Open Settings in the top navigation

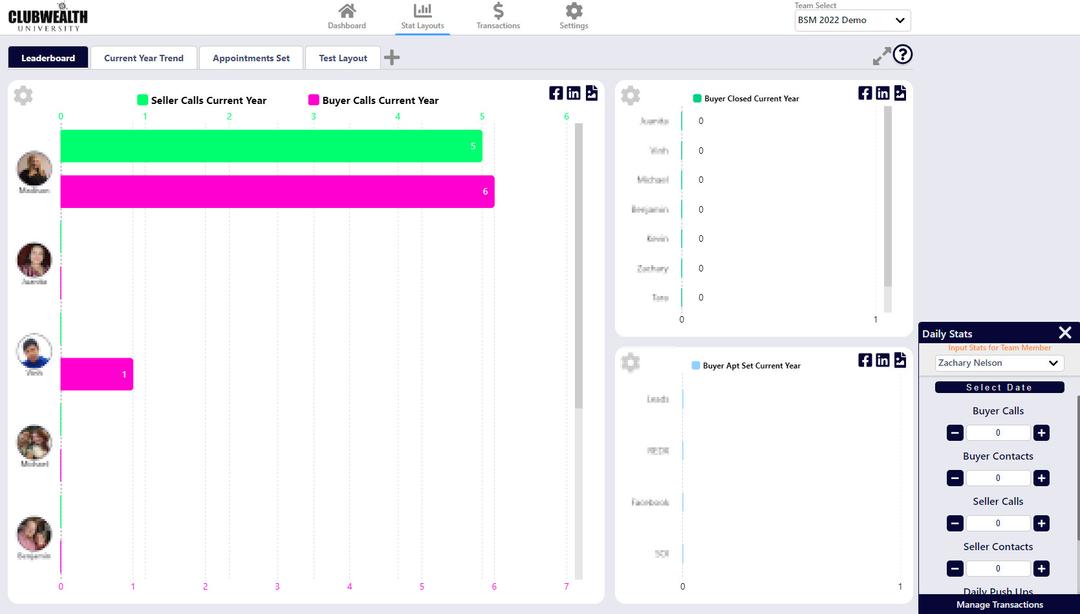(574, 17)
